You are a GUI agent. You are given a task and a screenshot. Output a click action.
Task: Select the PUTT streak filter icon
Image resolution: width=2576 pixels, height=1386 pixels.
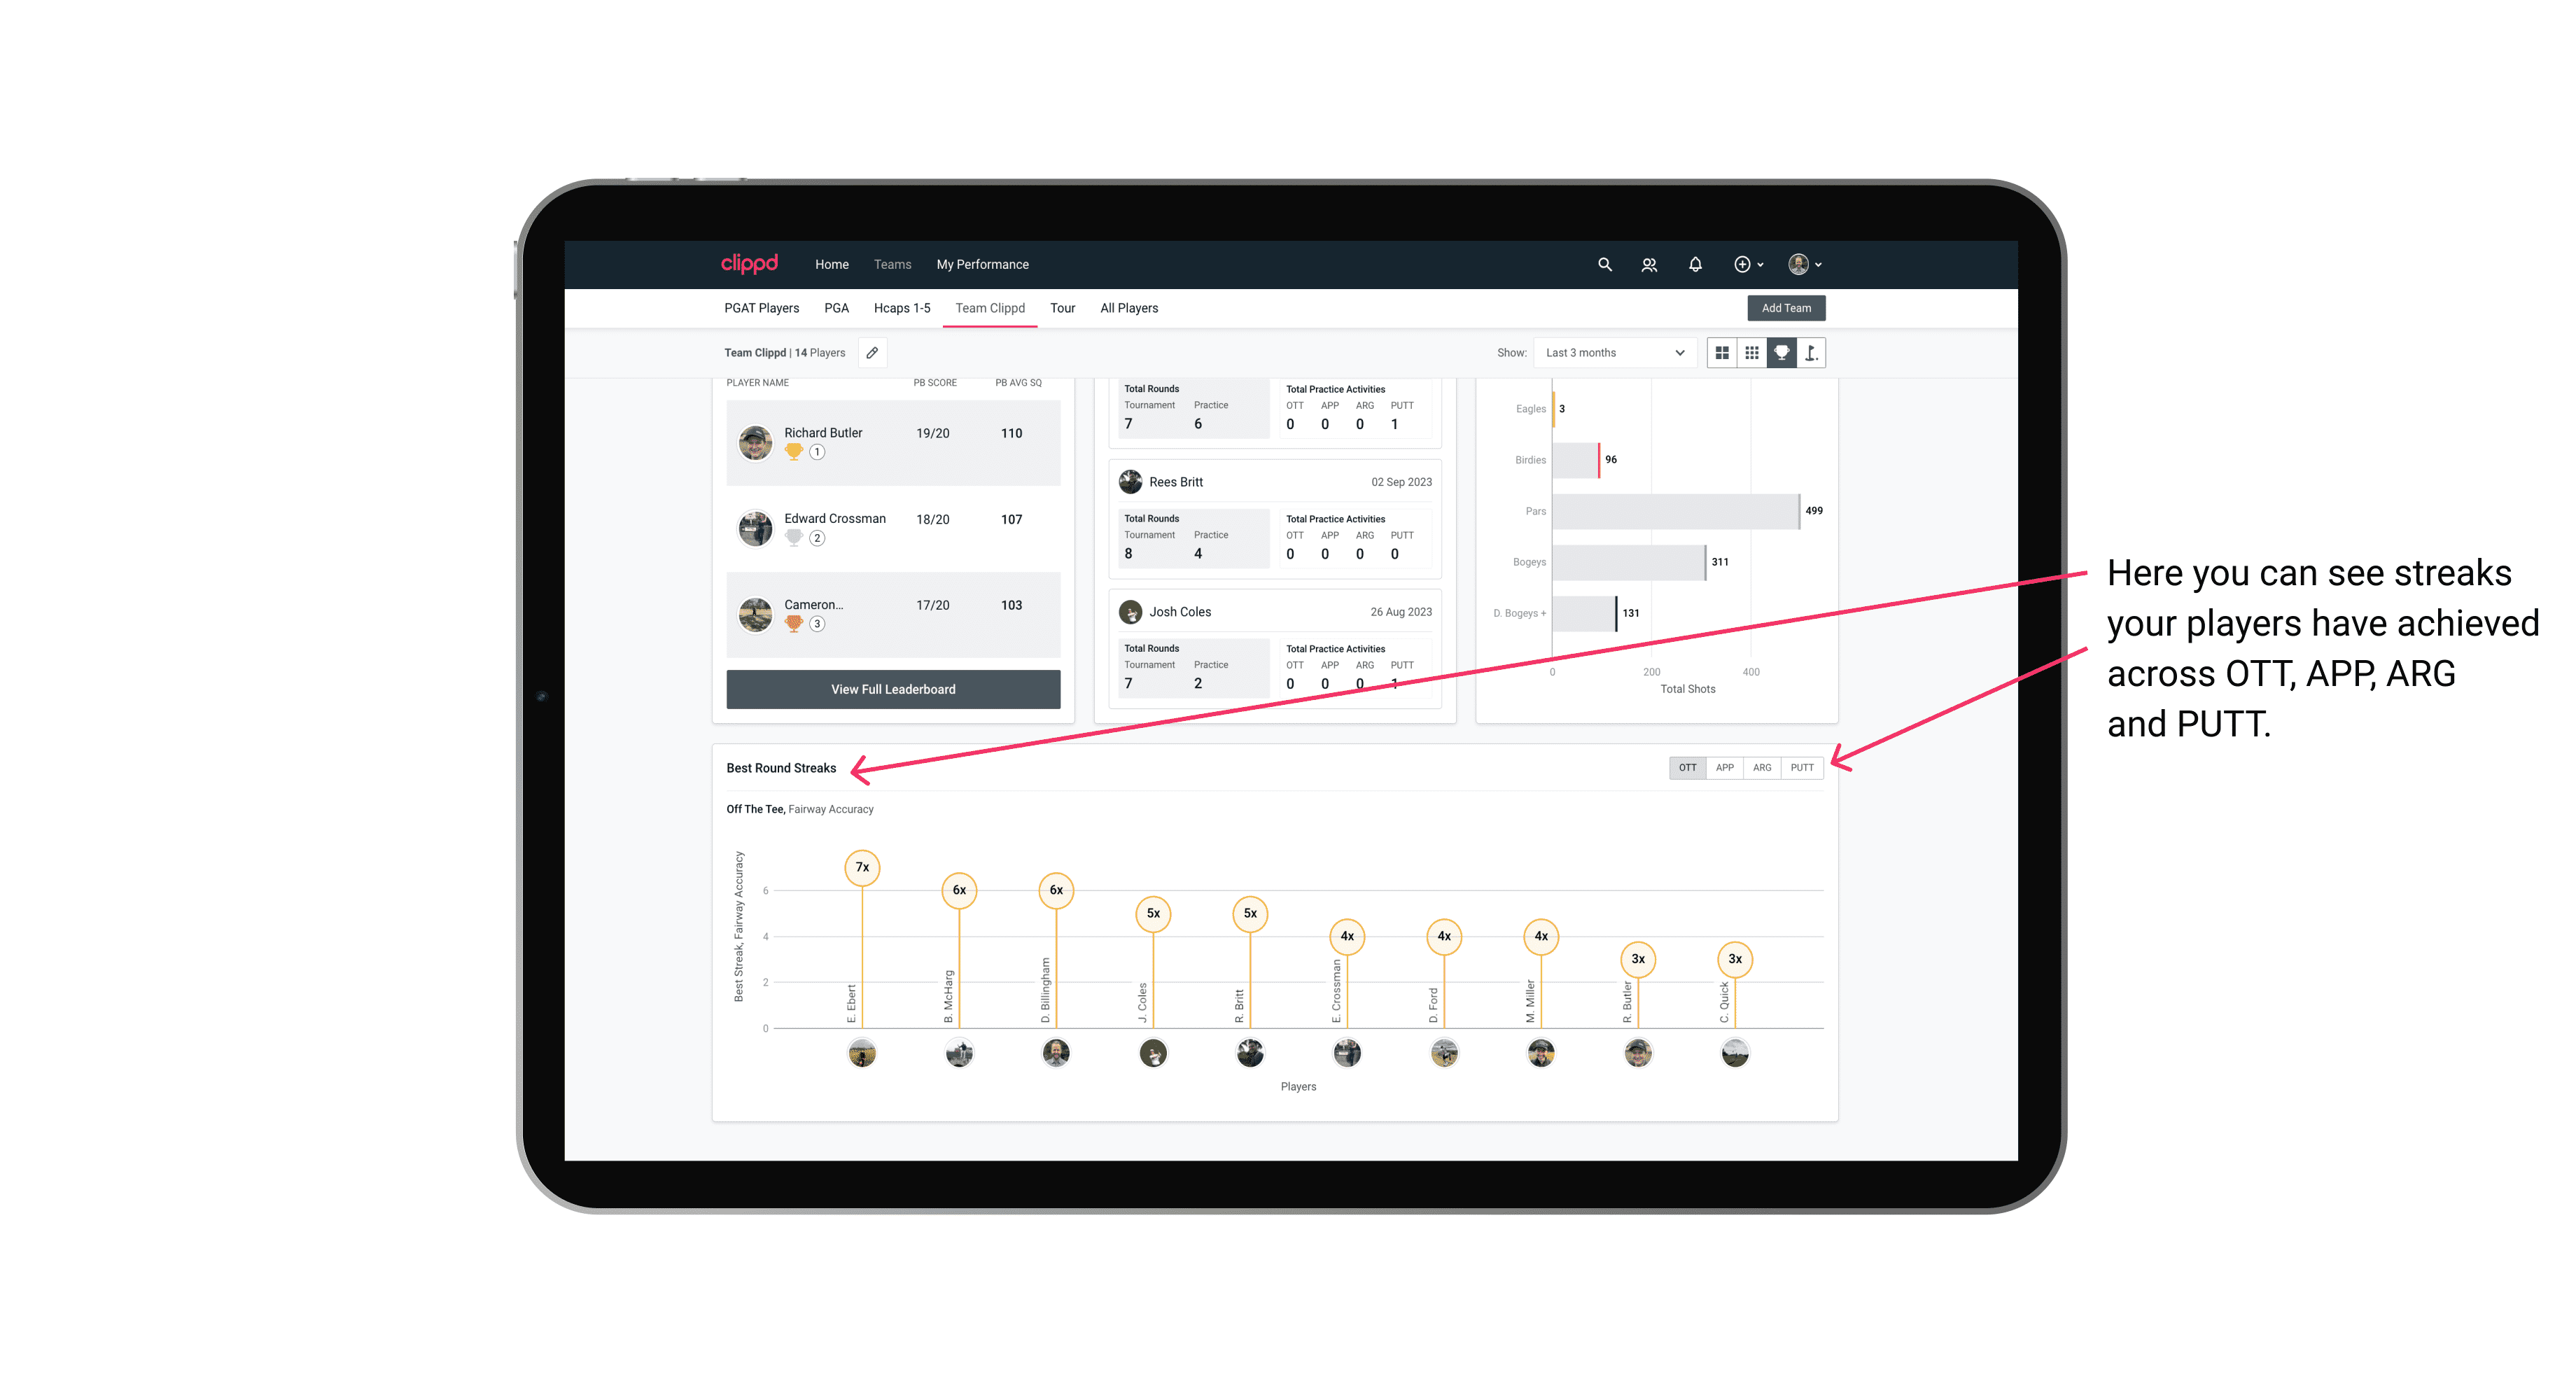pyautogui.click(x=1803, y=766)
